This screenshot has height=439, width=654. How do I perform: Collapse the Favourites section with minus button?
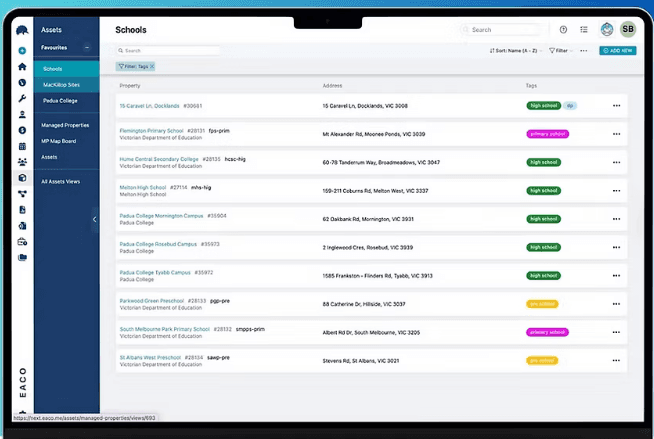point(87,48)
